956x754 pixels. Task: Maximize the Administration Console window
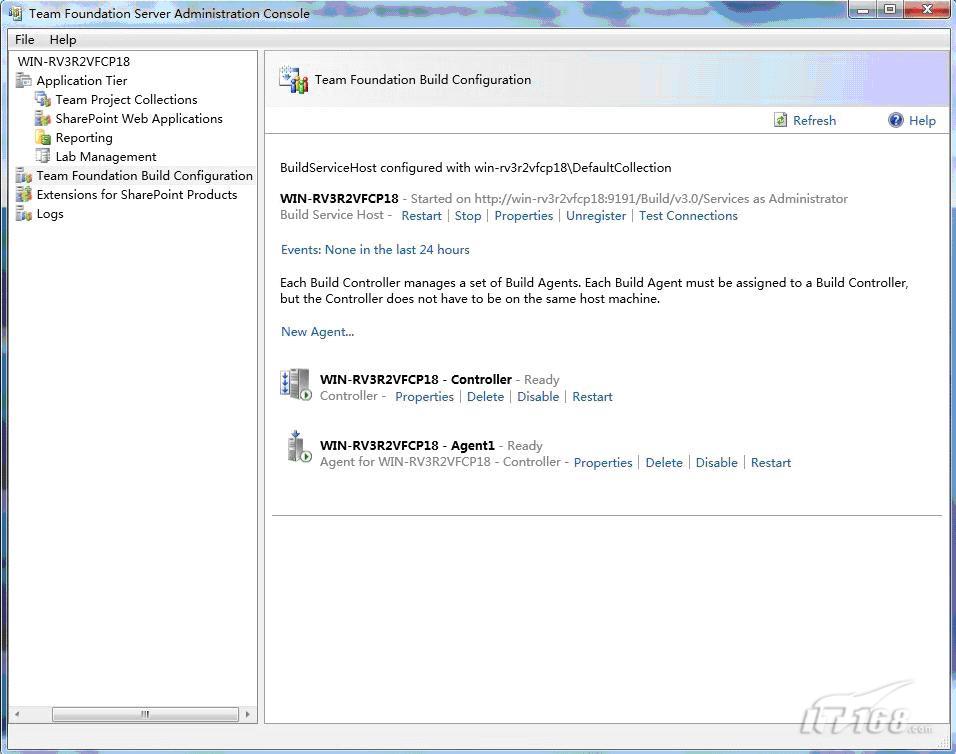890,10
